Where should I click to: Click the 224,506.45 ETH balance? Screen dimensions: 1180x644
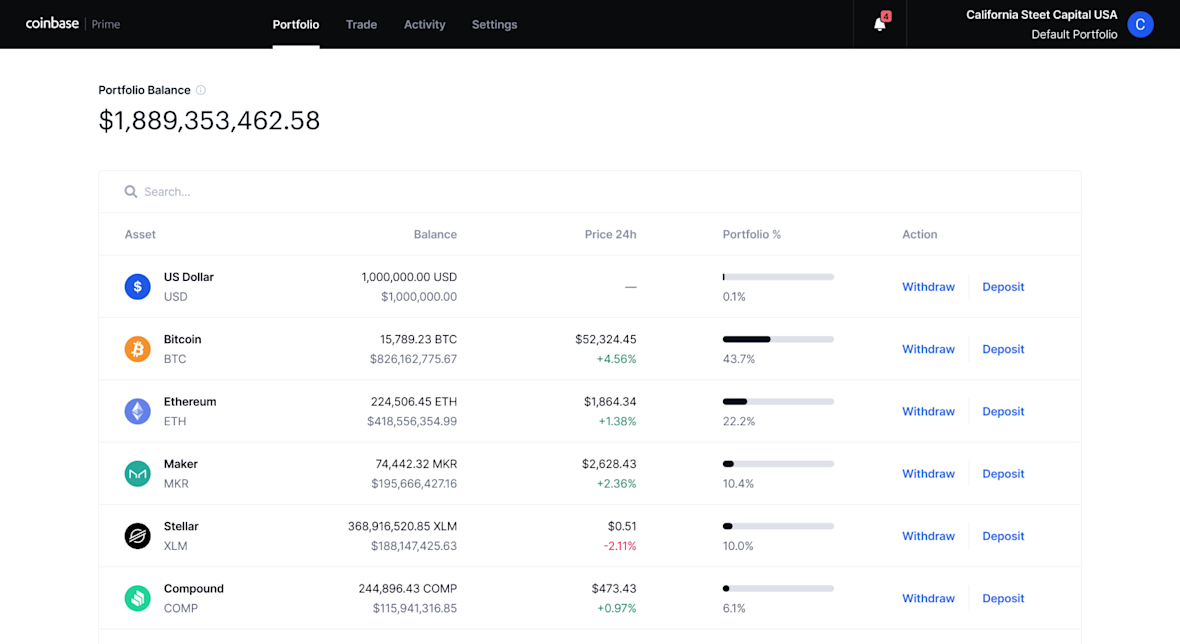pos(414,402)
